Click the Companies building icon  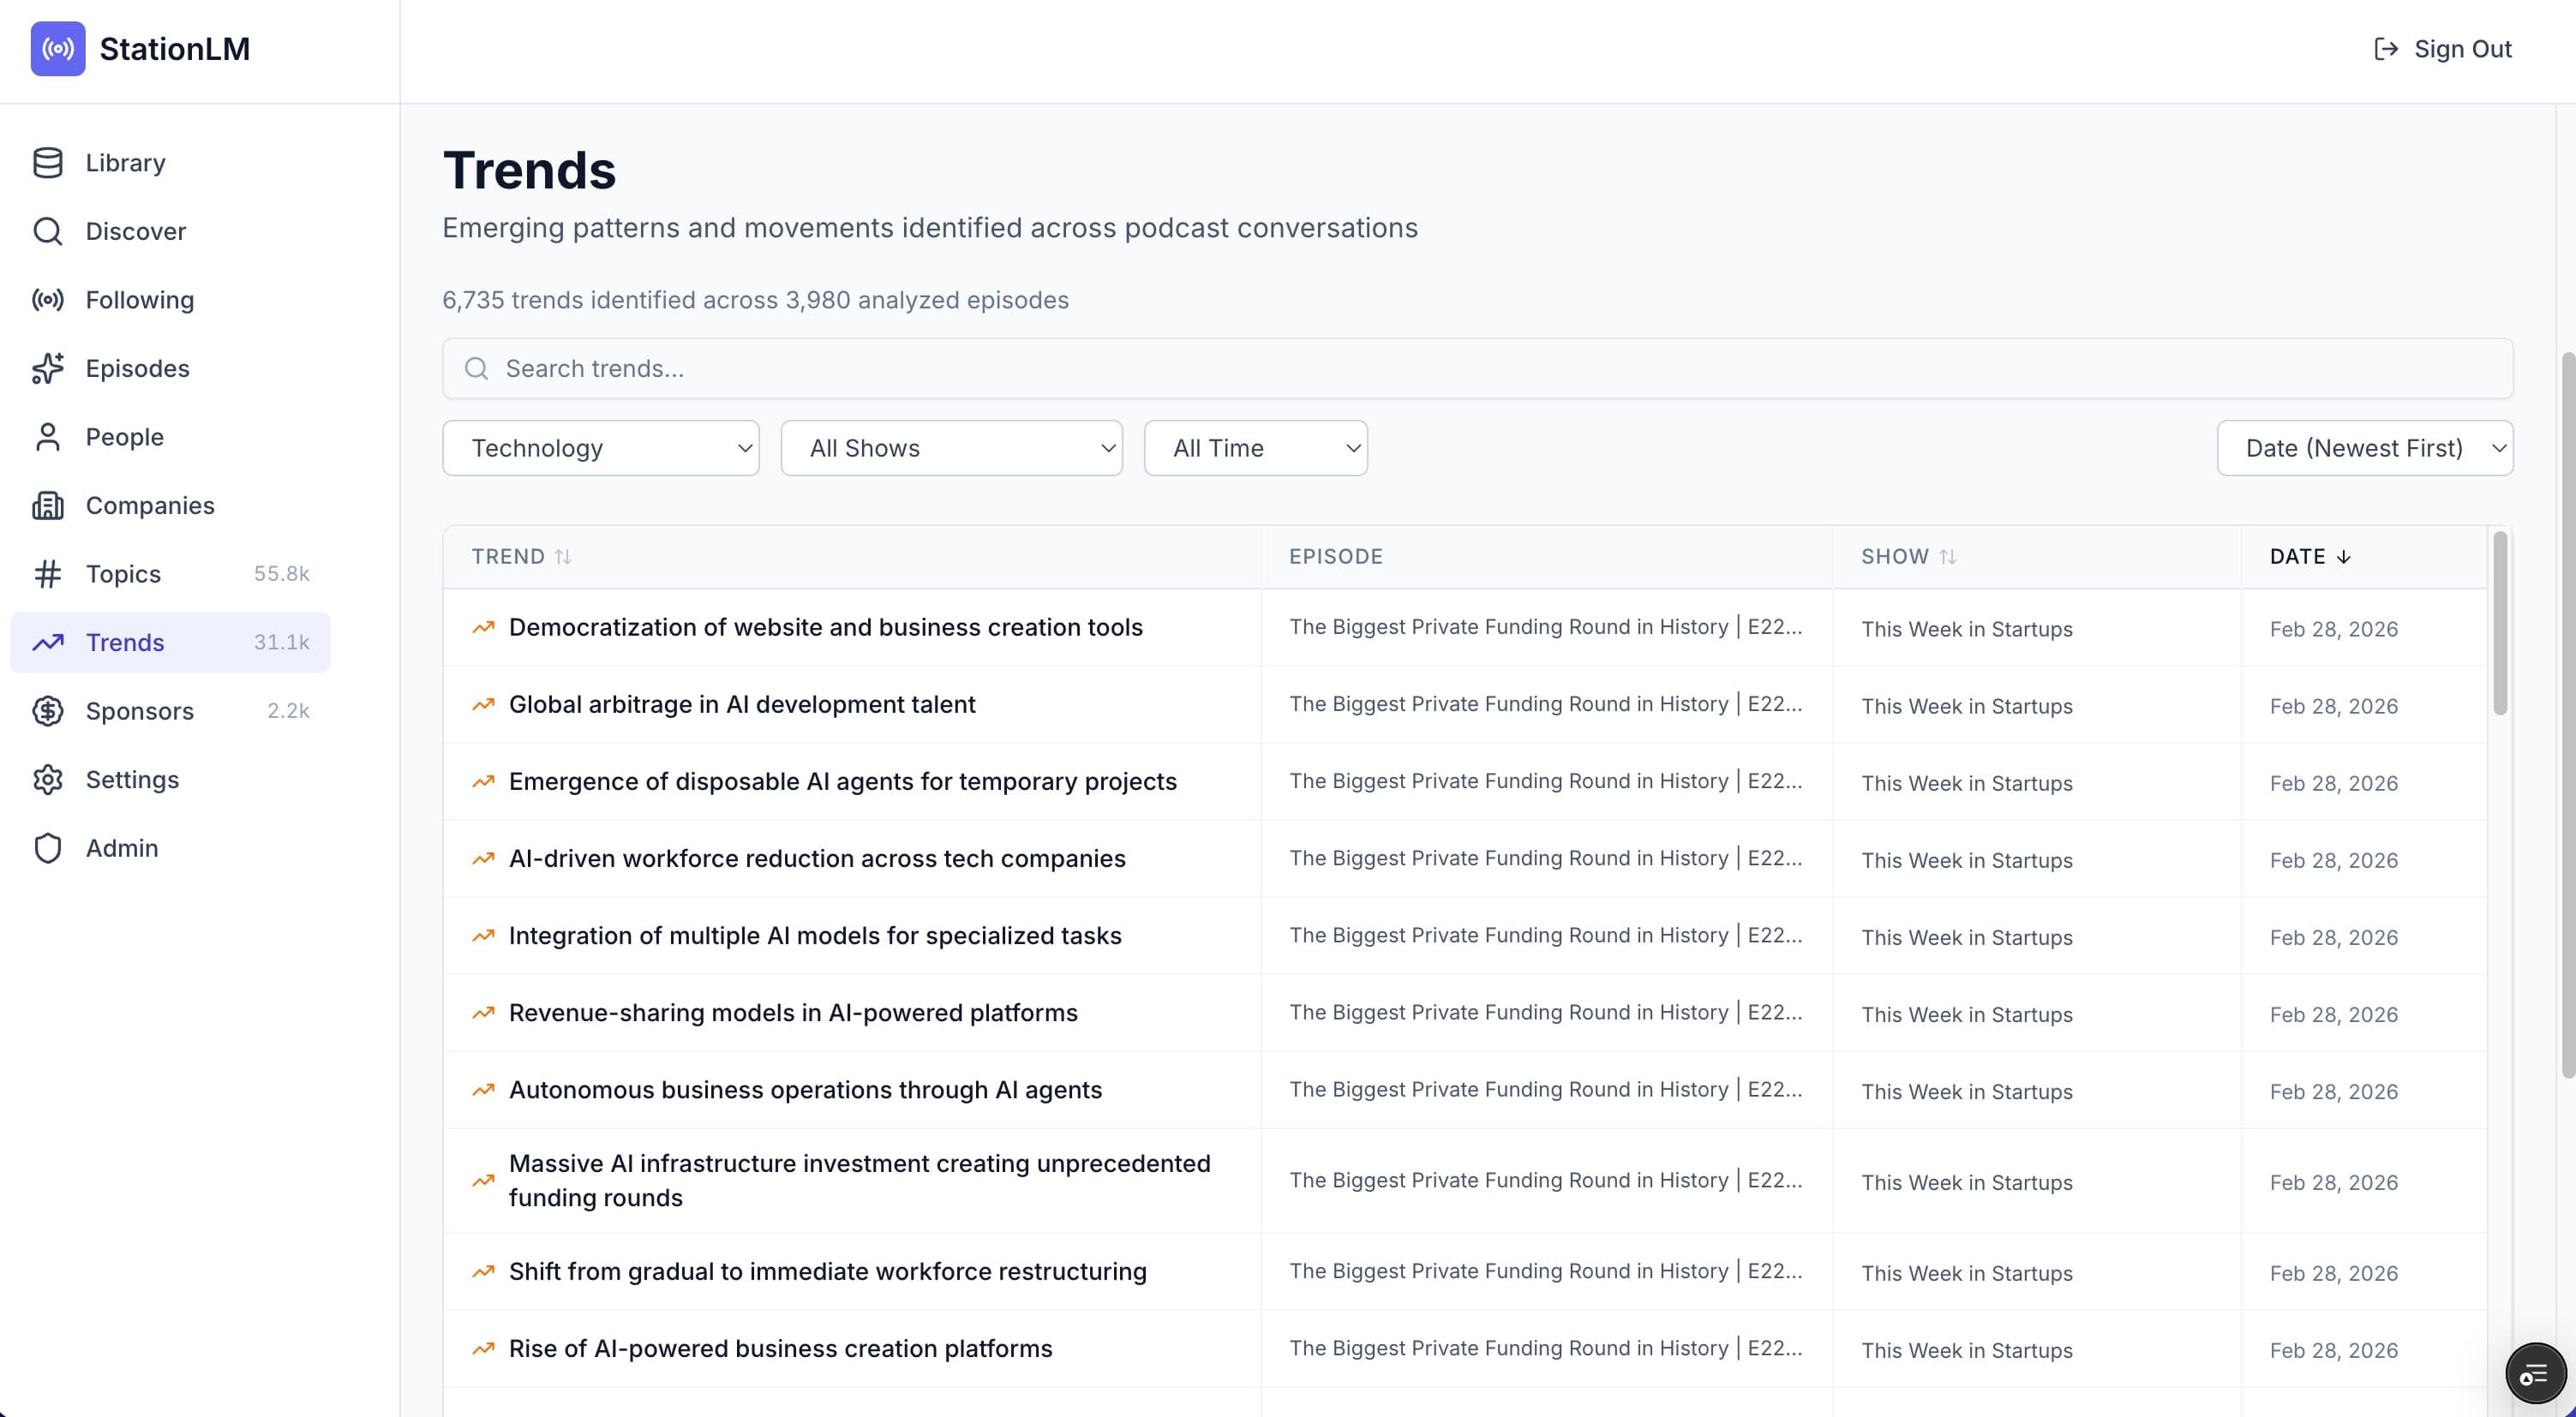pos(48,505)
